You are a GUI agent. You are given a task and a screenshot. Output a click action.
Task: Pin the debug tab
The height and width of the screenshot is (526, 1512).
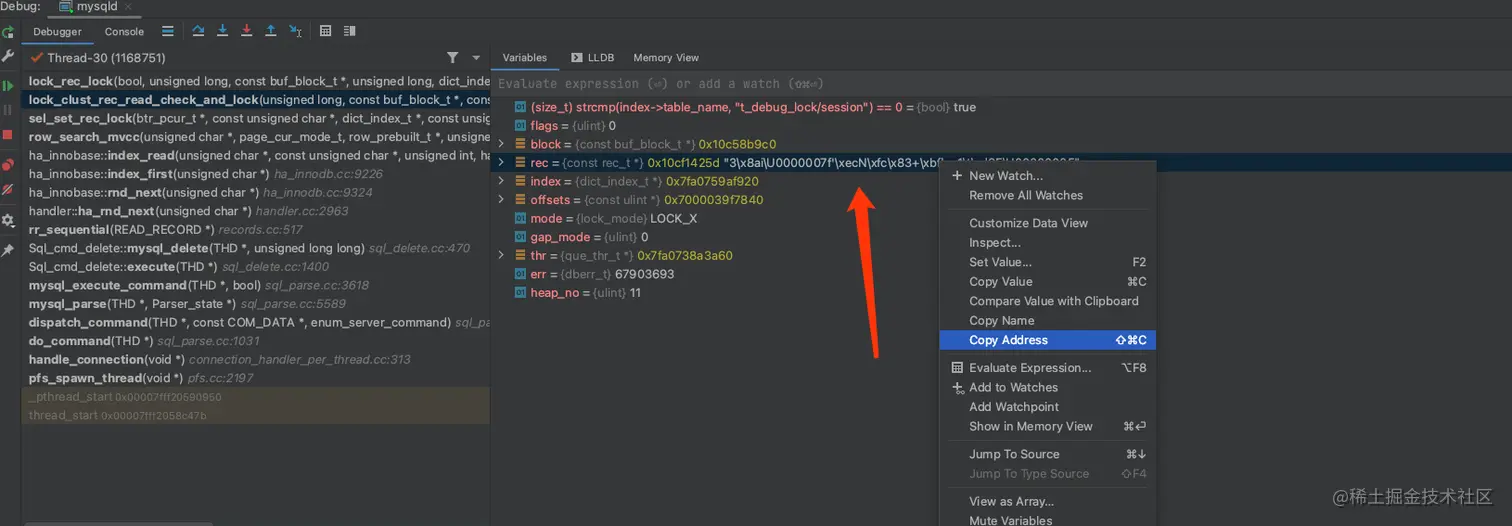[8, 250]
